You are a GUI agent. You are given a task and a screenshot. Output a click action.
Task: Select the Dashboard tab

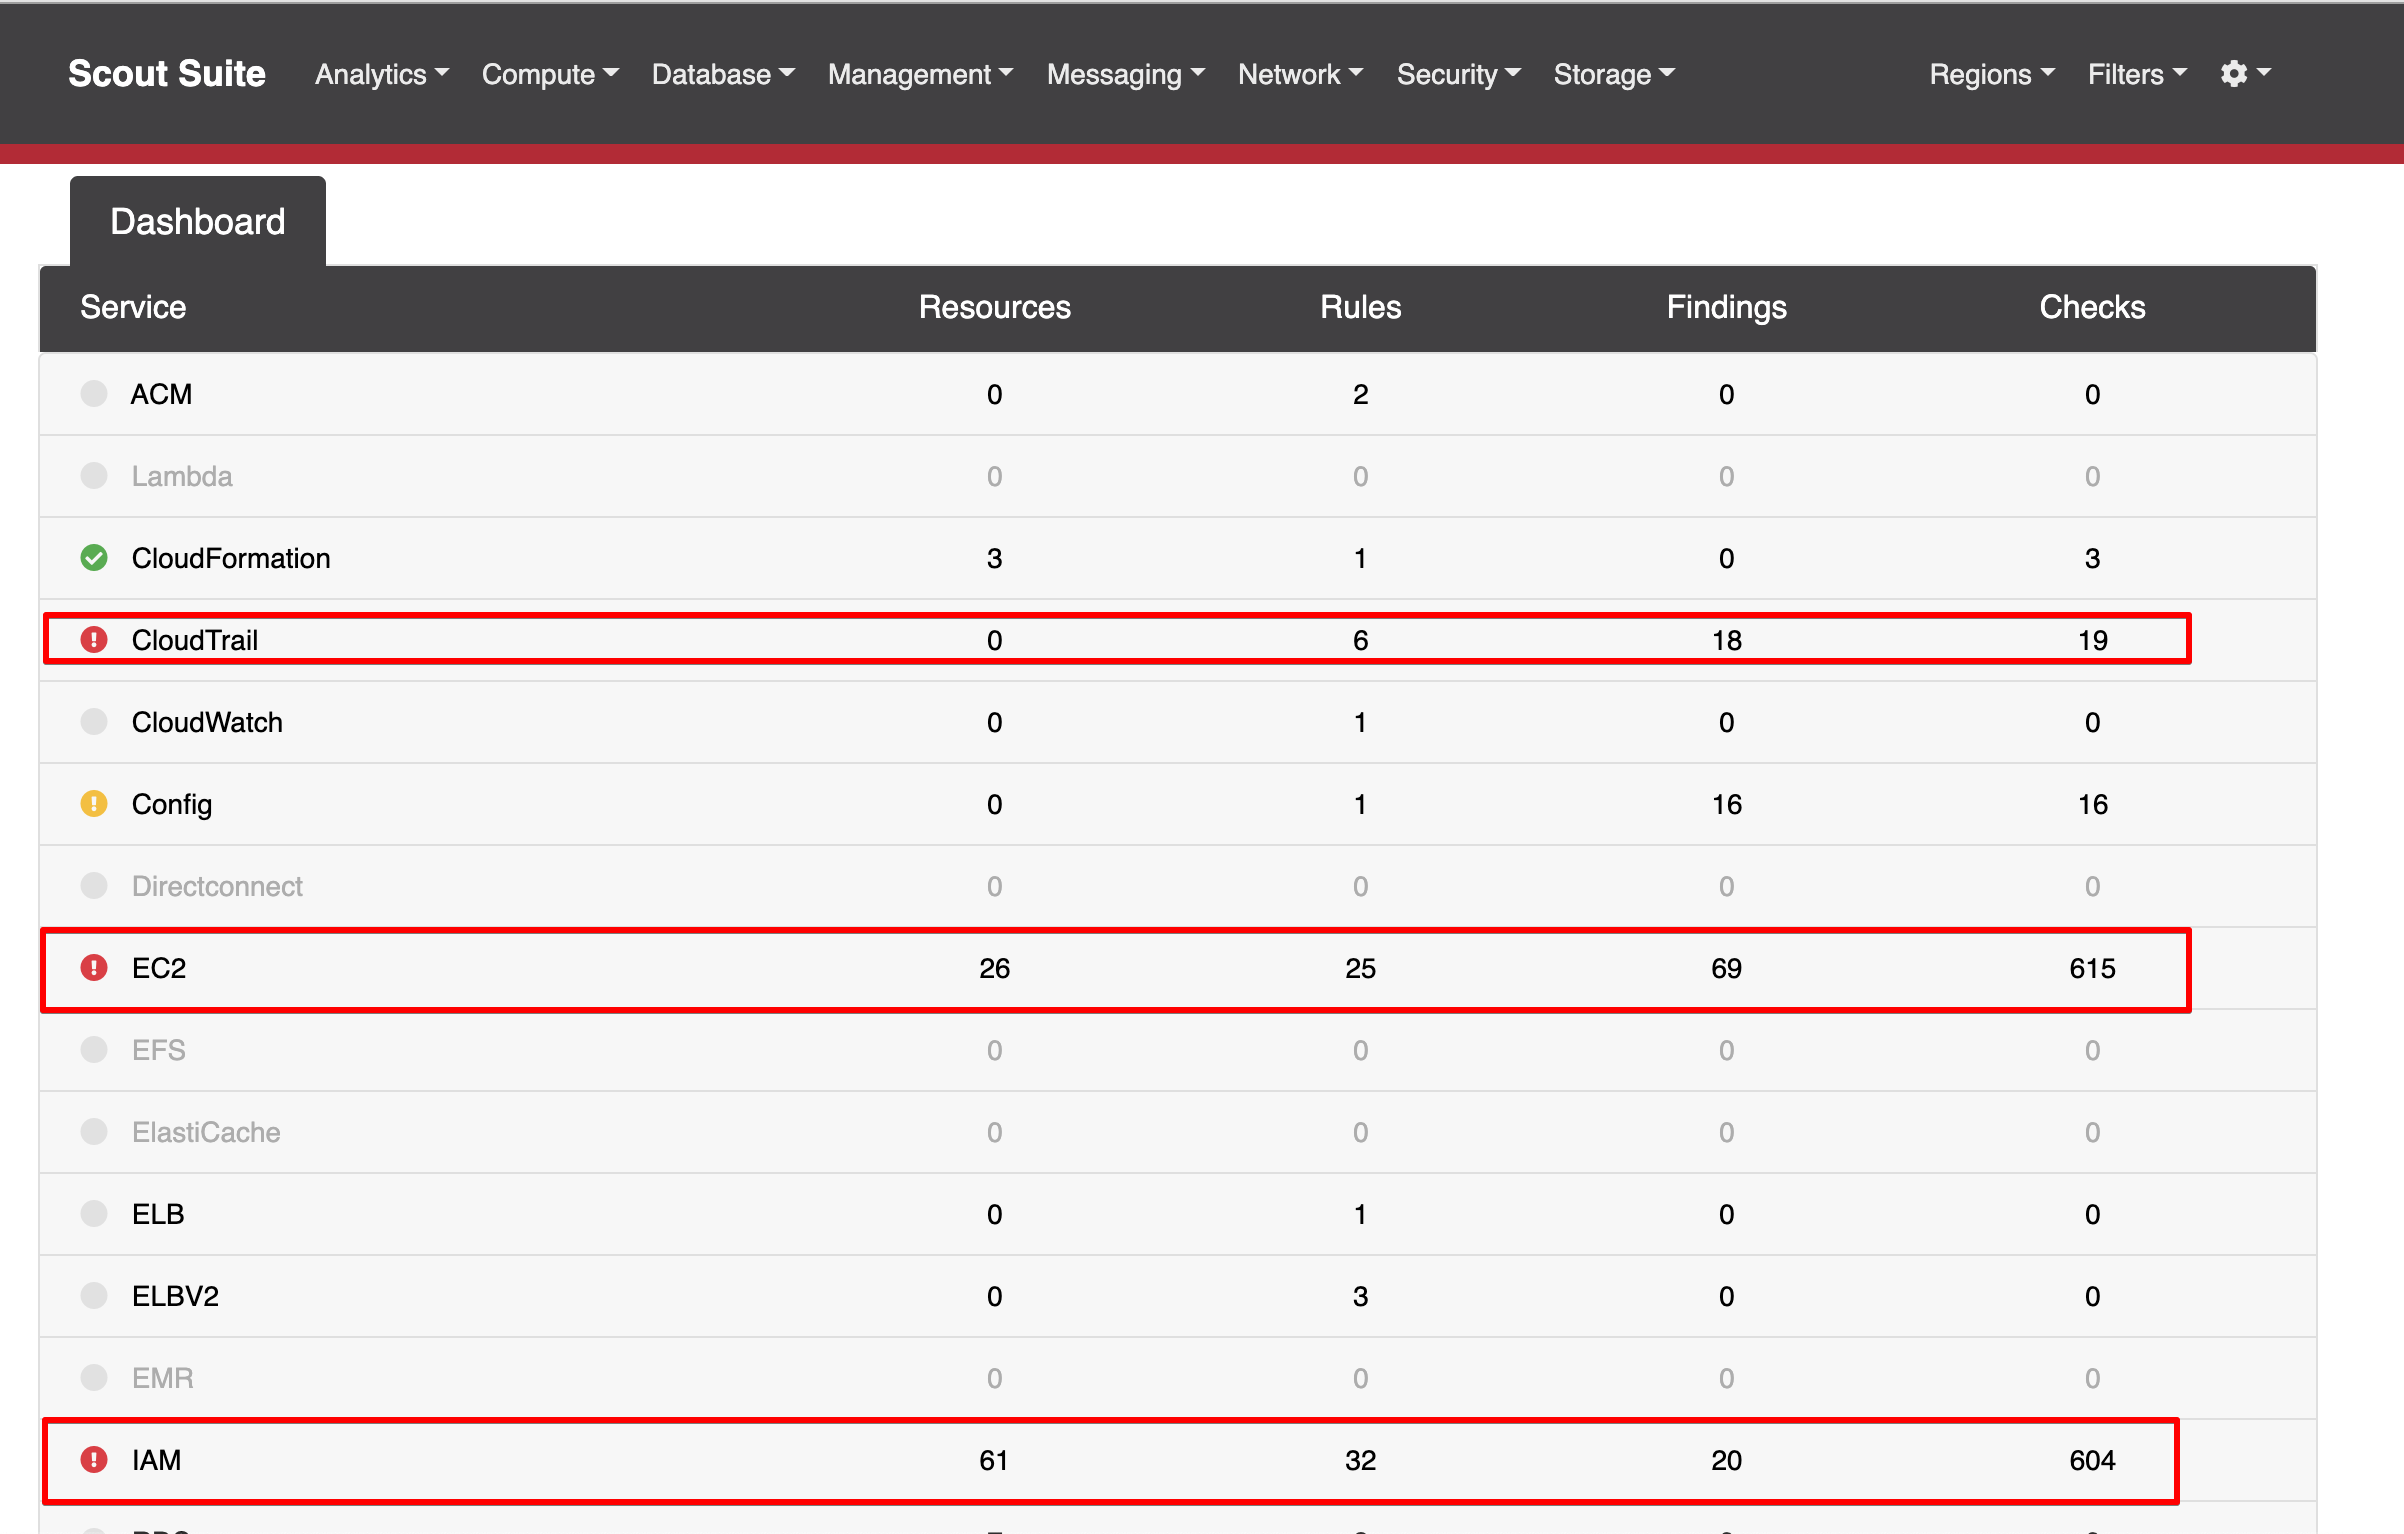click(x=198, y=221)
